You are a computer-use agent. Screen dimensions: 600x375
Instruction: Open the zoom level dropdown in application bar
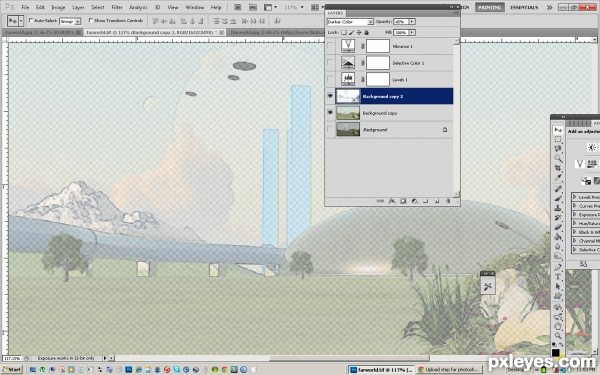(x=302, y=7)
